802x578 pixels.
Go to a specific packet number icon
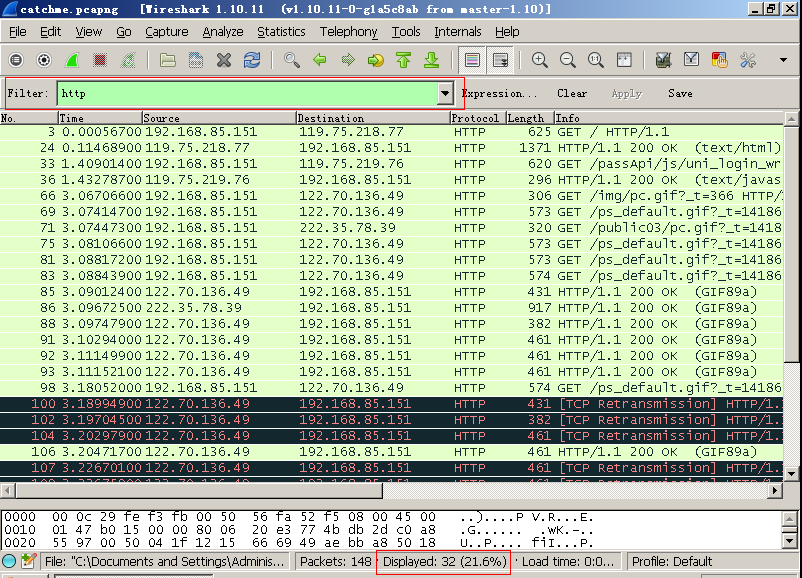(x=375, y=60)
